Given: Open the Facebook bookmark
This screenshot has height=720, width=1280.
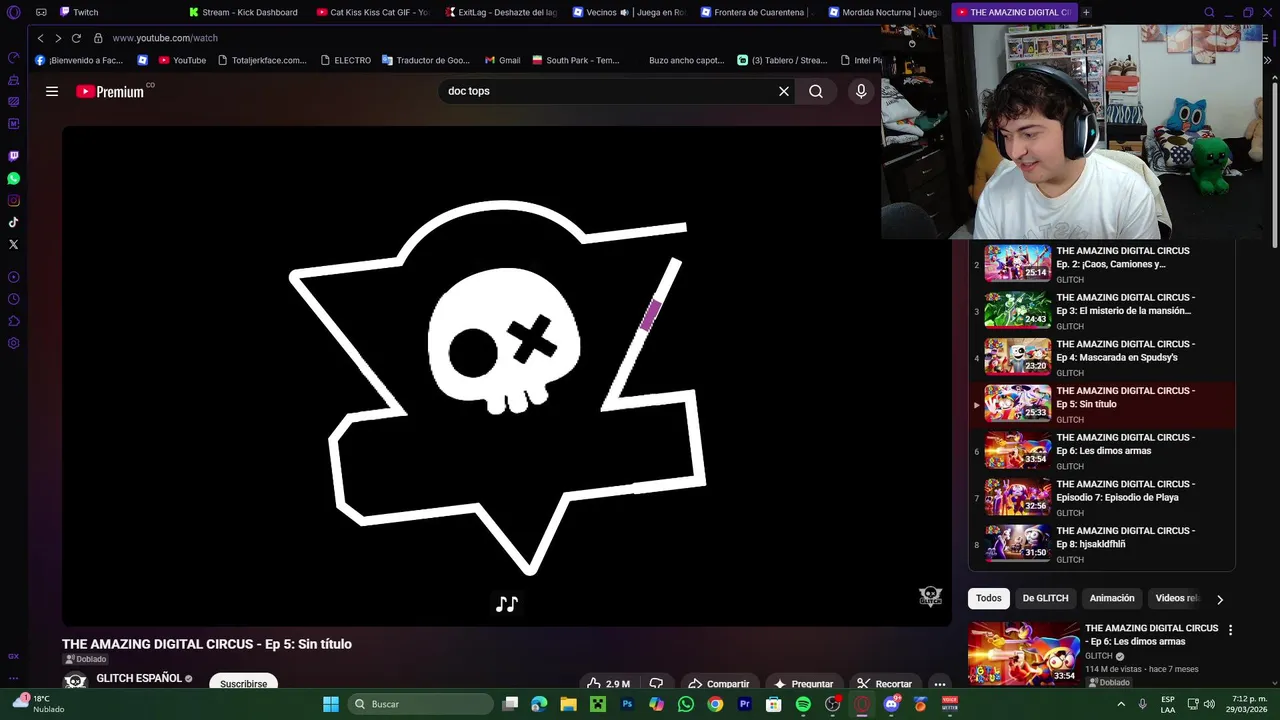Looking at the screenshot, I should [79, 60].
